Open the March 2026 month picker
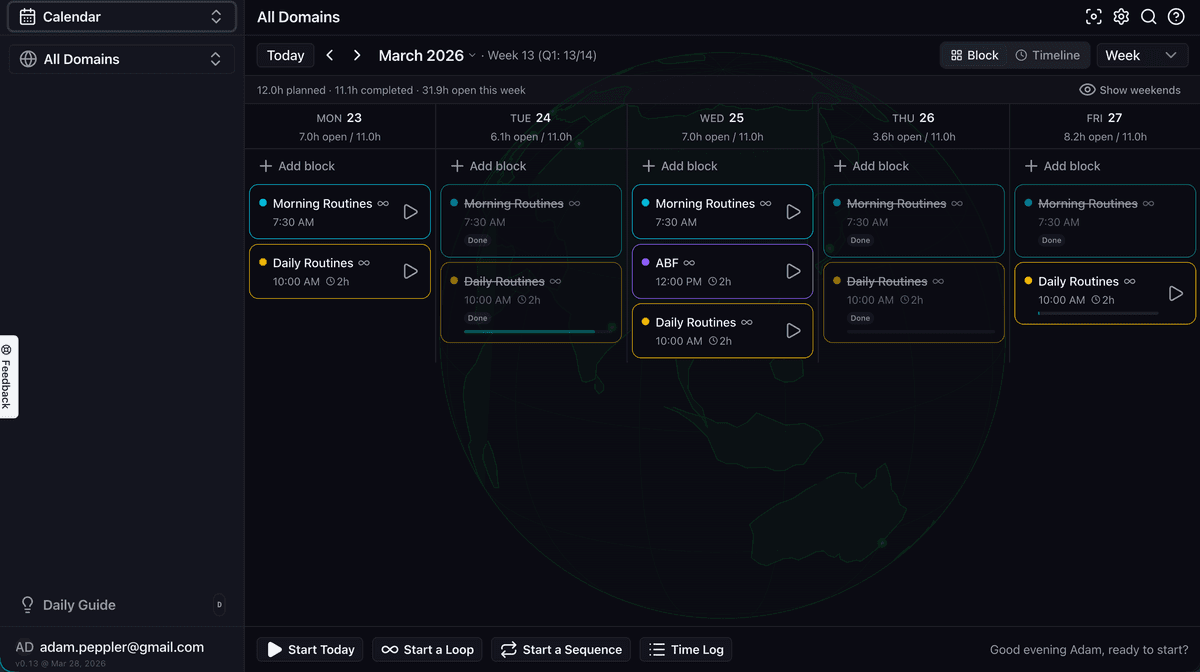The width and height of the screenshot is (1200, 672). [x=427, y=56]
